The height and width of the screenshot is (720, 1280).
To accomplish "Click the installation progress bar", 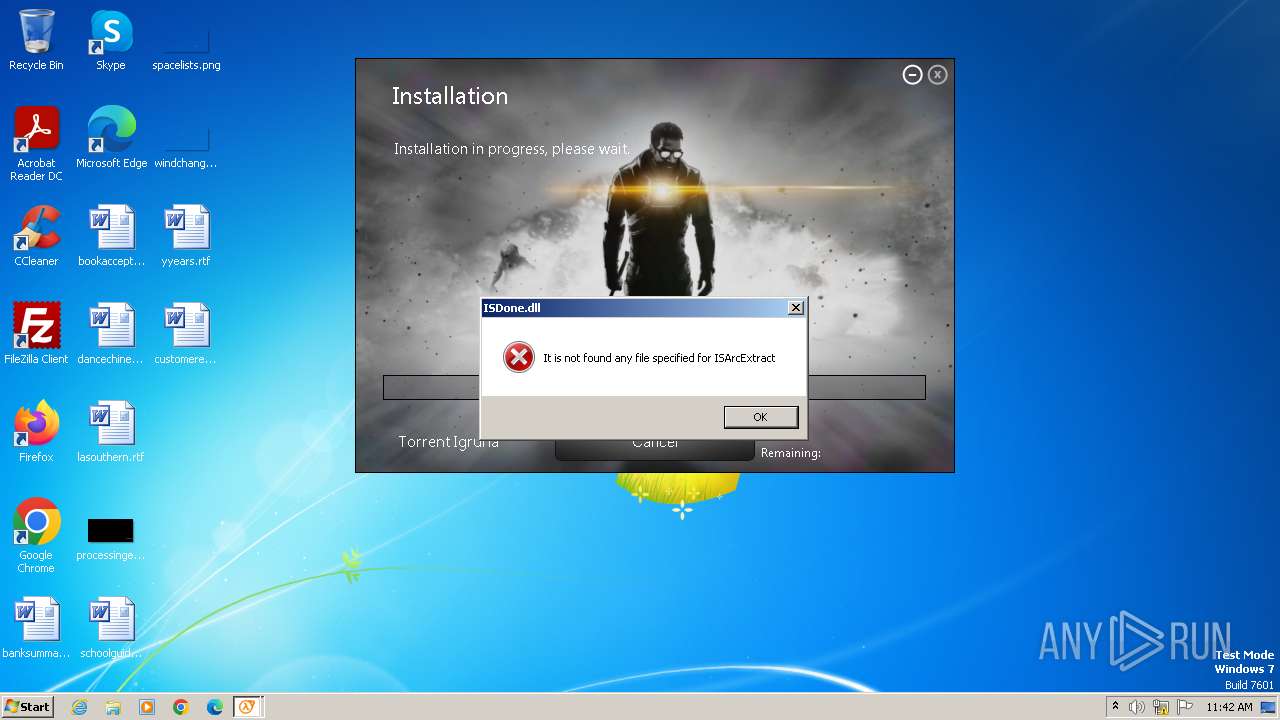I will tap(654, 387).
